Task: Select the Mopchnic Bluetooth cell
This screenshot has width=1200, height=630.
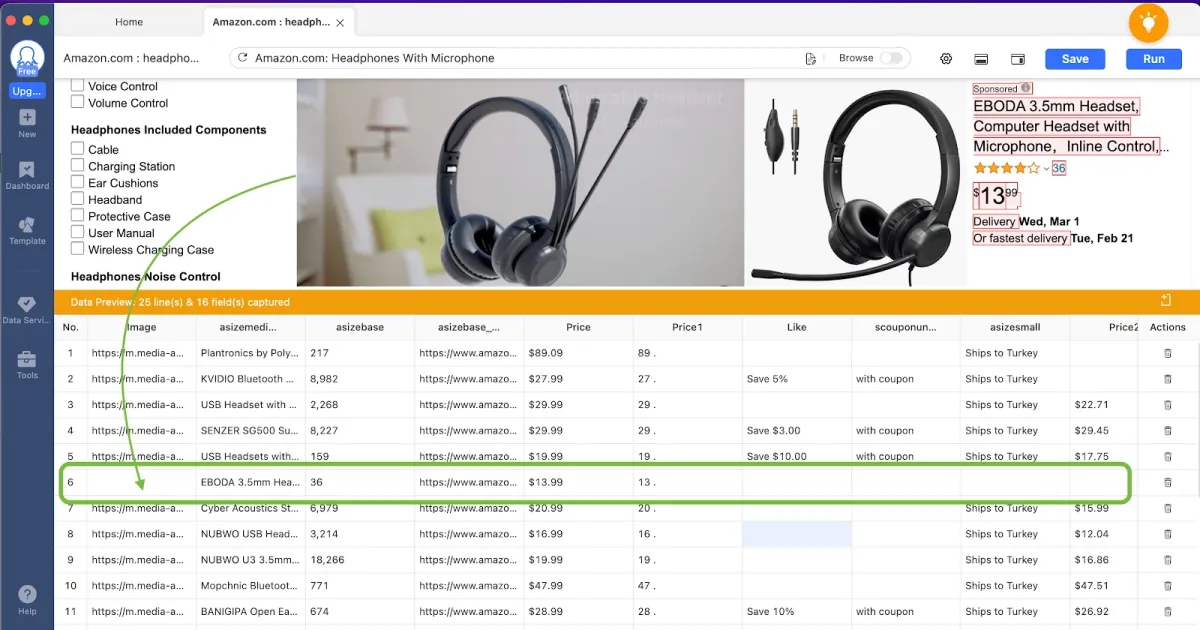Action: (x=251, y=586)
